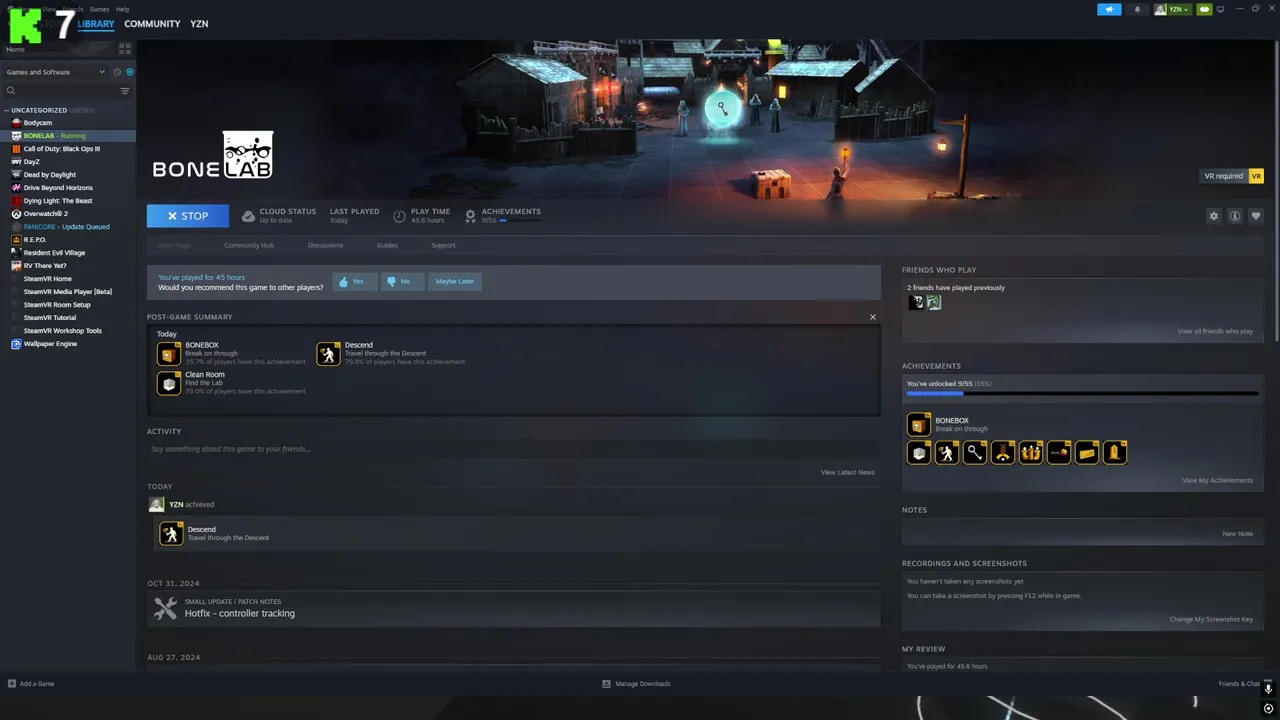Open game info icon

point(1235,216)
